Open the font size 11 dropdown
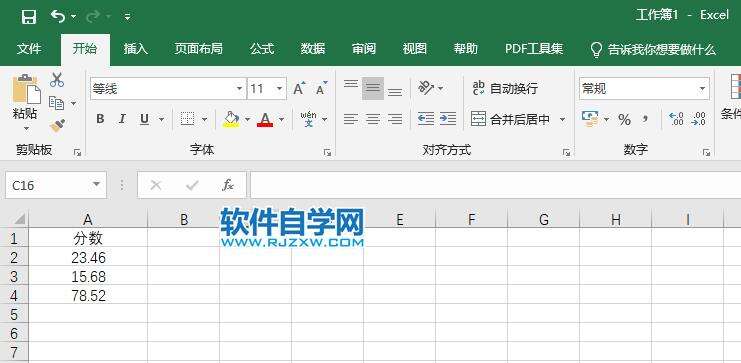The height and width of the screenshot is (363, 741). point(279,89)
